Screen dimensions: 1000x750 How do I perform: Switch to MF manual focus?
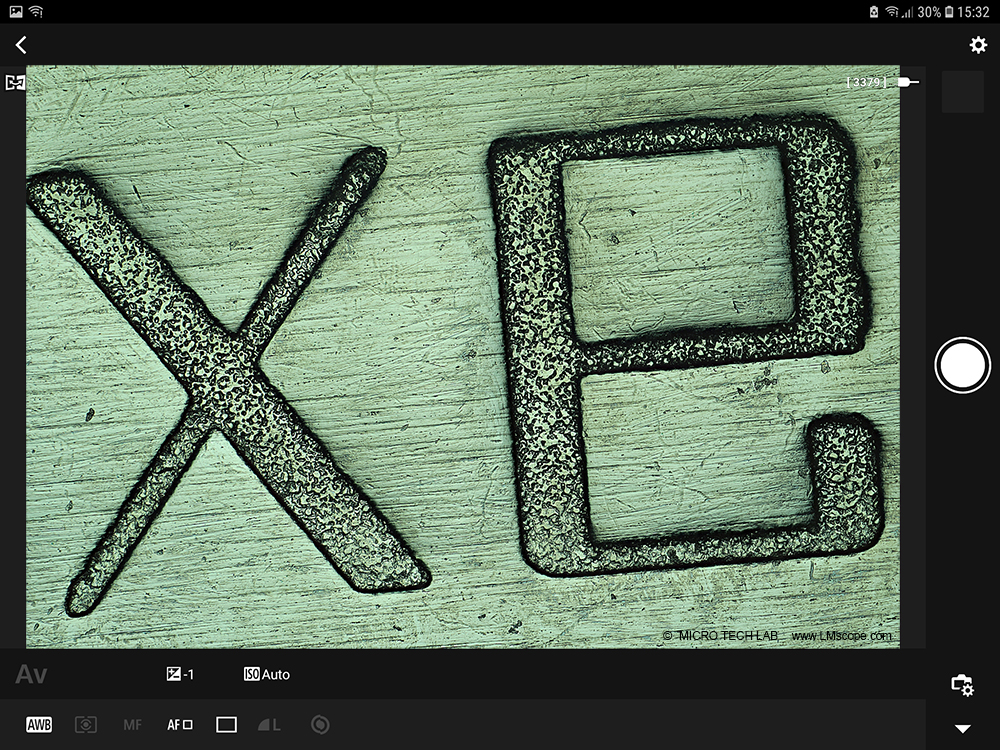tap(133, 725)
